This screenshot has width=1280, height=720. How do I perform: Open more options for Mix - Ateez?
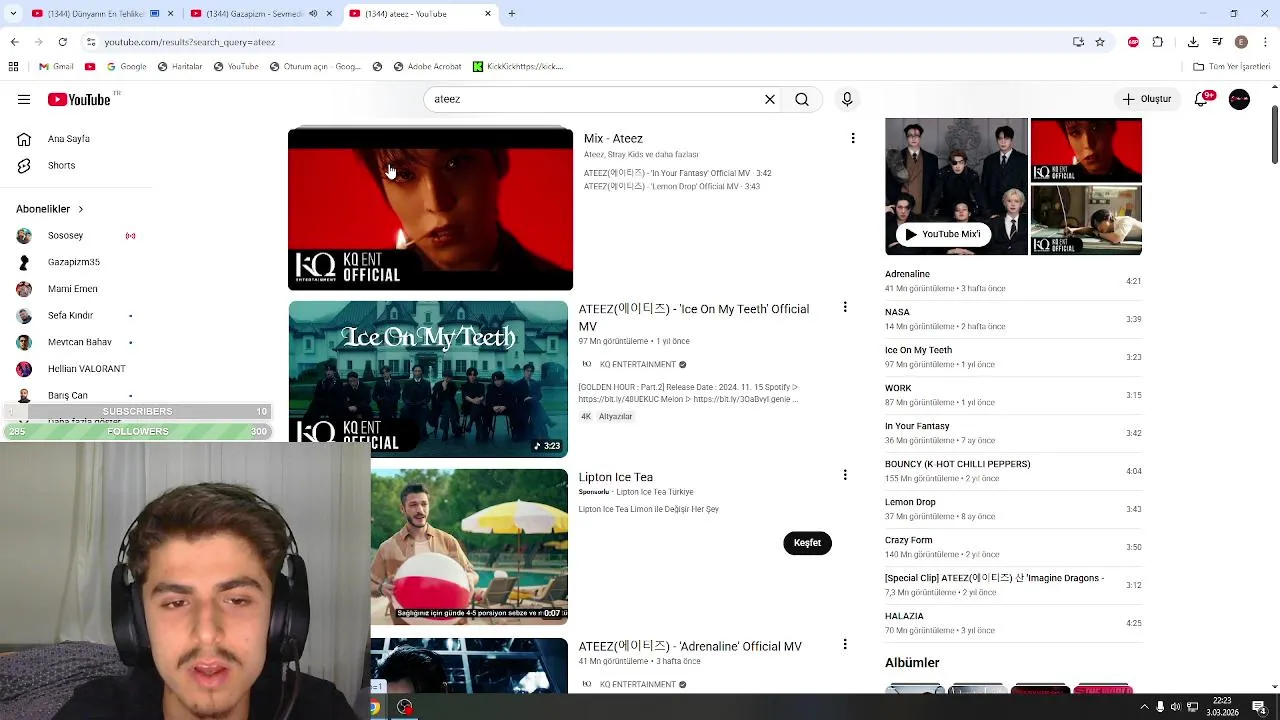pos(853,138)
